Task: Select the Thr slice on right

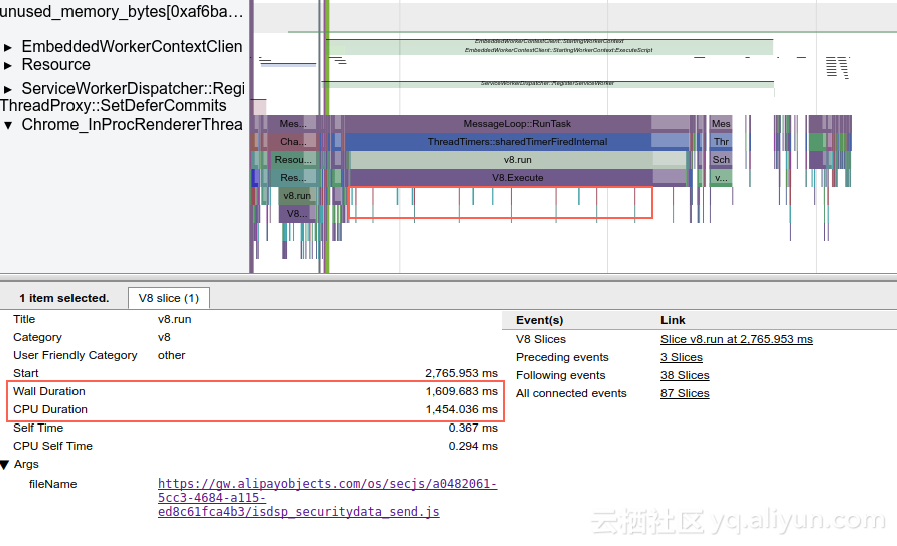Action: (x=721, y=141)
